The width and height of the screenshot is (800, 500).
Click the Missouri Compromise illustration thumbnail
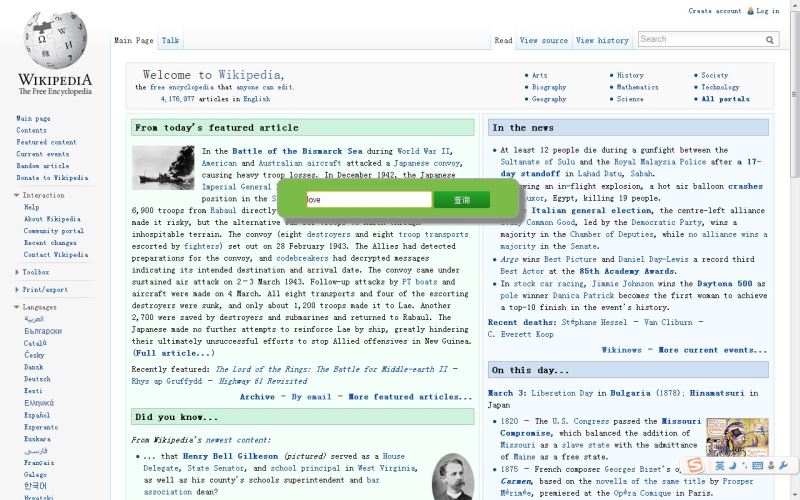pyautogui.click(x=737, y=438)
